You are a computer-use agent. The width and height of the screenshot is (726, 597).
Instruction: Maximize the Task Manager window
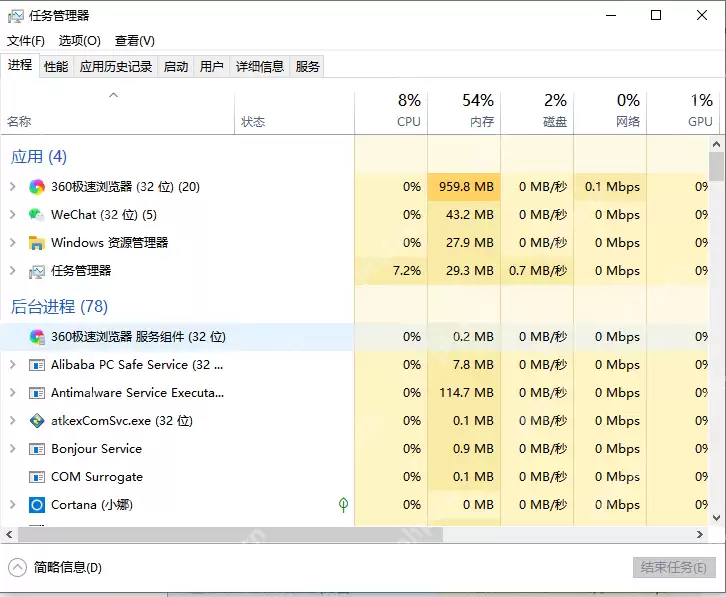[656, 15]
